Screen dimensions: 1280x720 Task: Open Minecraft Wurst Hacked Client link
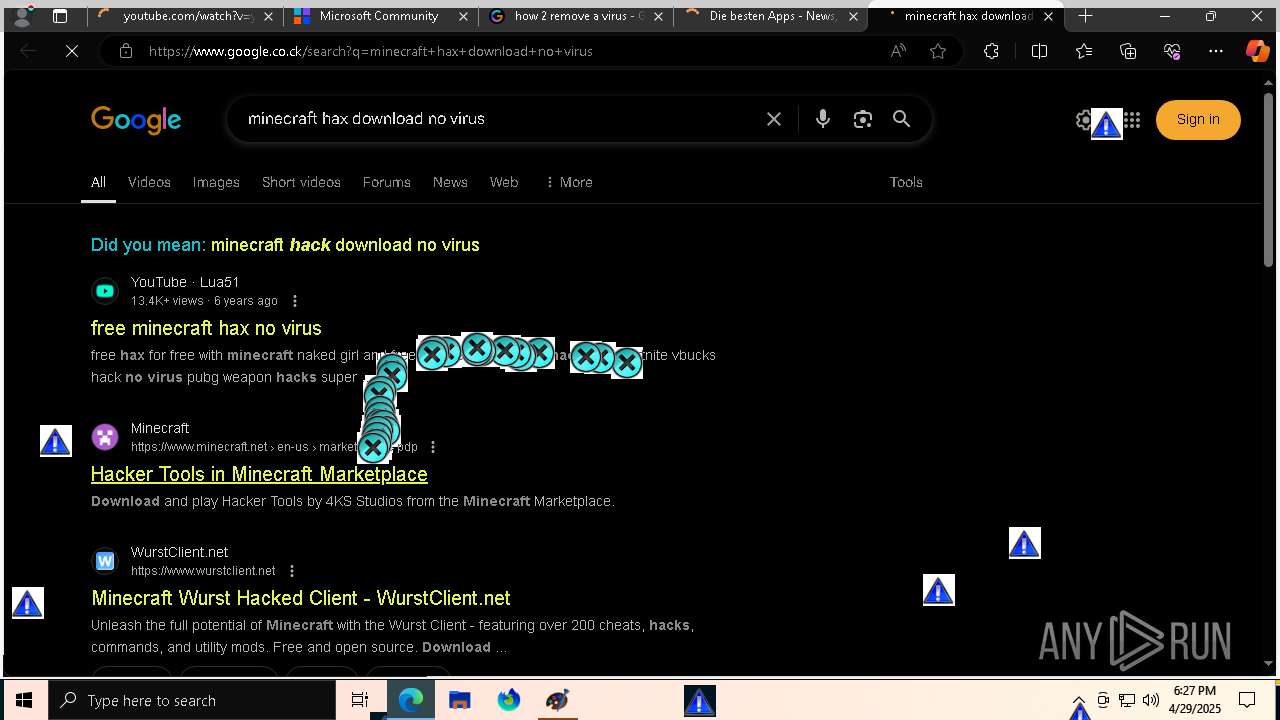pyautogui.click(x=300, y=598)
